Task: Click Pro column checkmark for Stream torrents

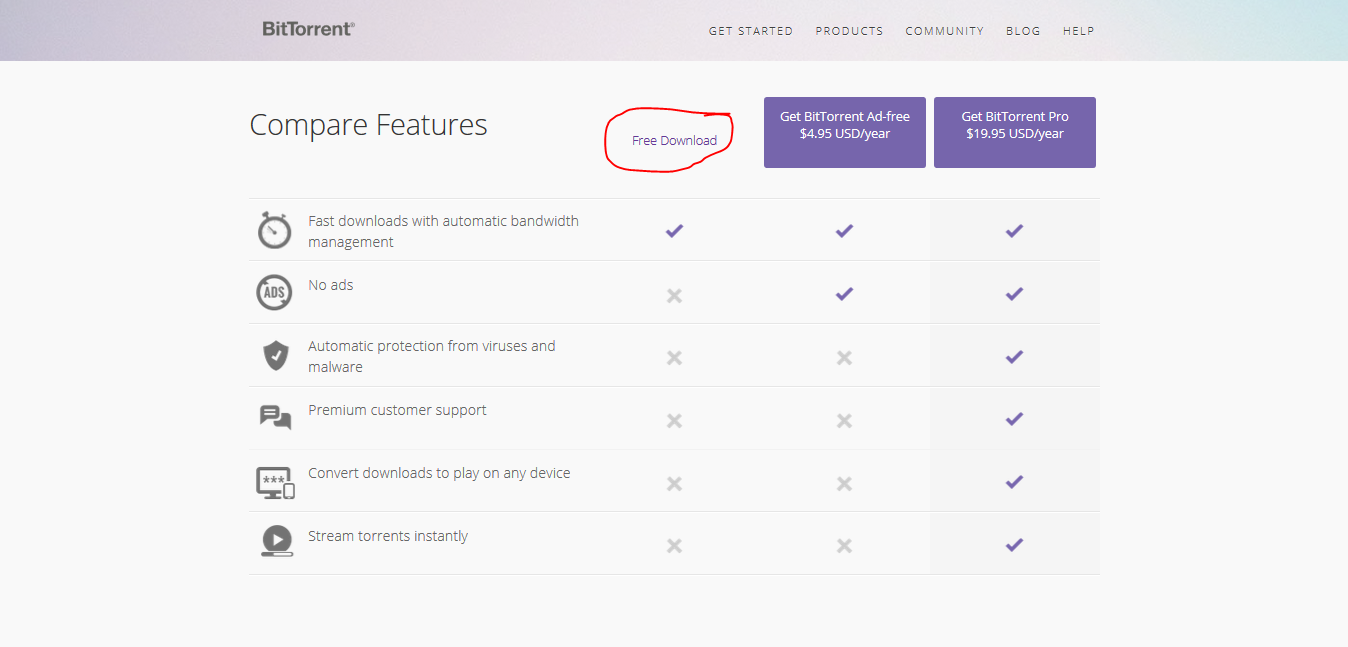Action: pos(1014,545)
